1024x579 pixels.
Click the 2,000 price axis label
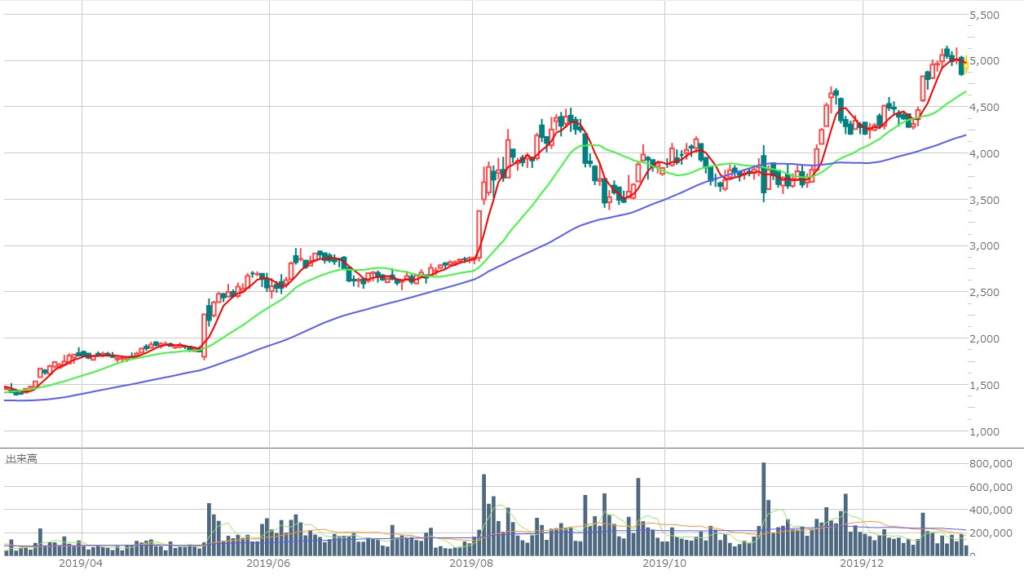click(984, 339)
